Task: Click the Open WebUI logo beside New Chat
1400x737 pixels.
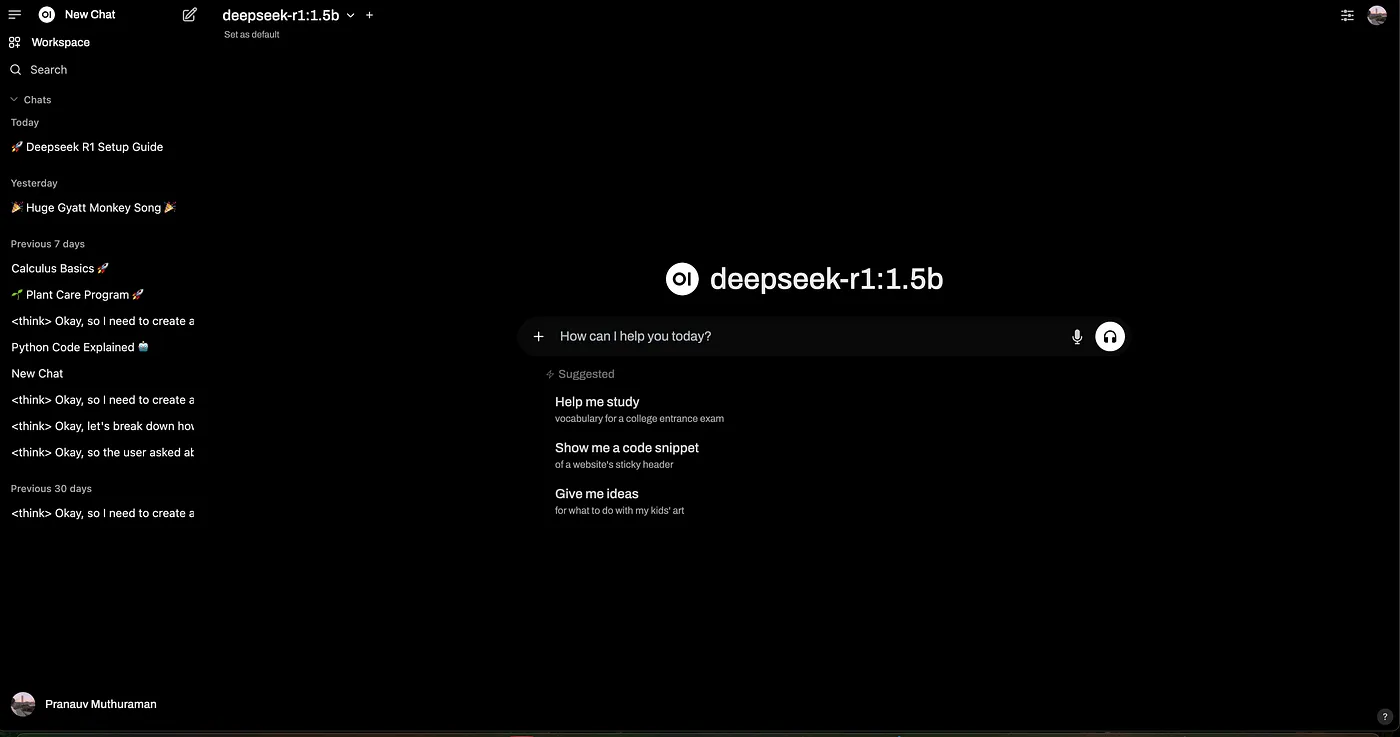Action: coord(46,15)
